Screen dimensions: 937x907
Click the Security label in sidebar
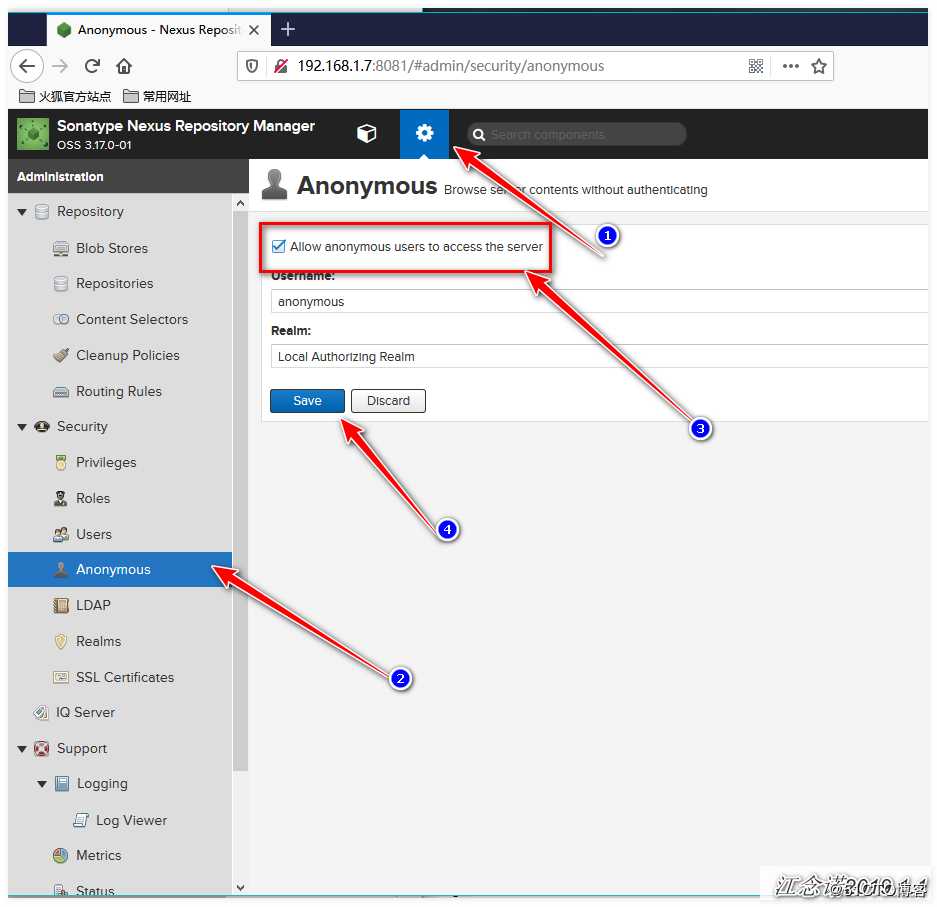pyautogui.click(x=82, y=427)
